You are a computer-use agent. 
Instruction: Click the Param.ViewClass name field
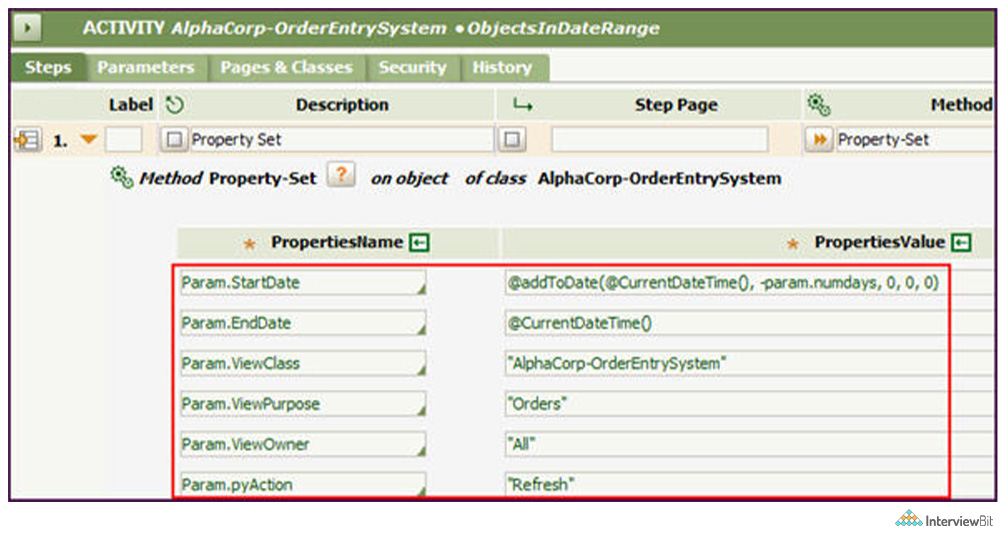(x=303, y=364)
